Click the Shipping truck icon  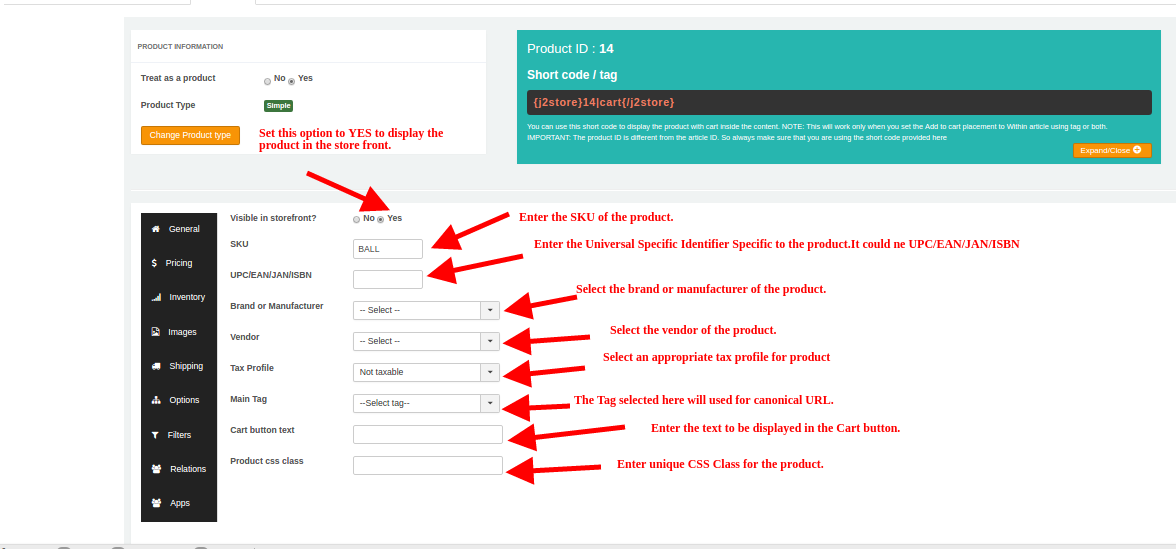[156, 366]
